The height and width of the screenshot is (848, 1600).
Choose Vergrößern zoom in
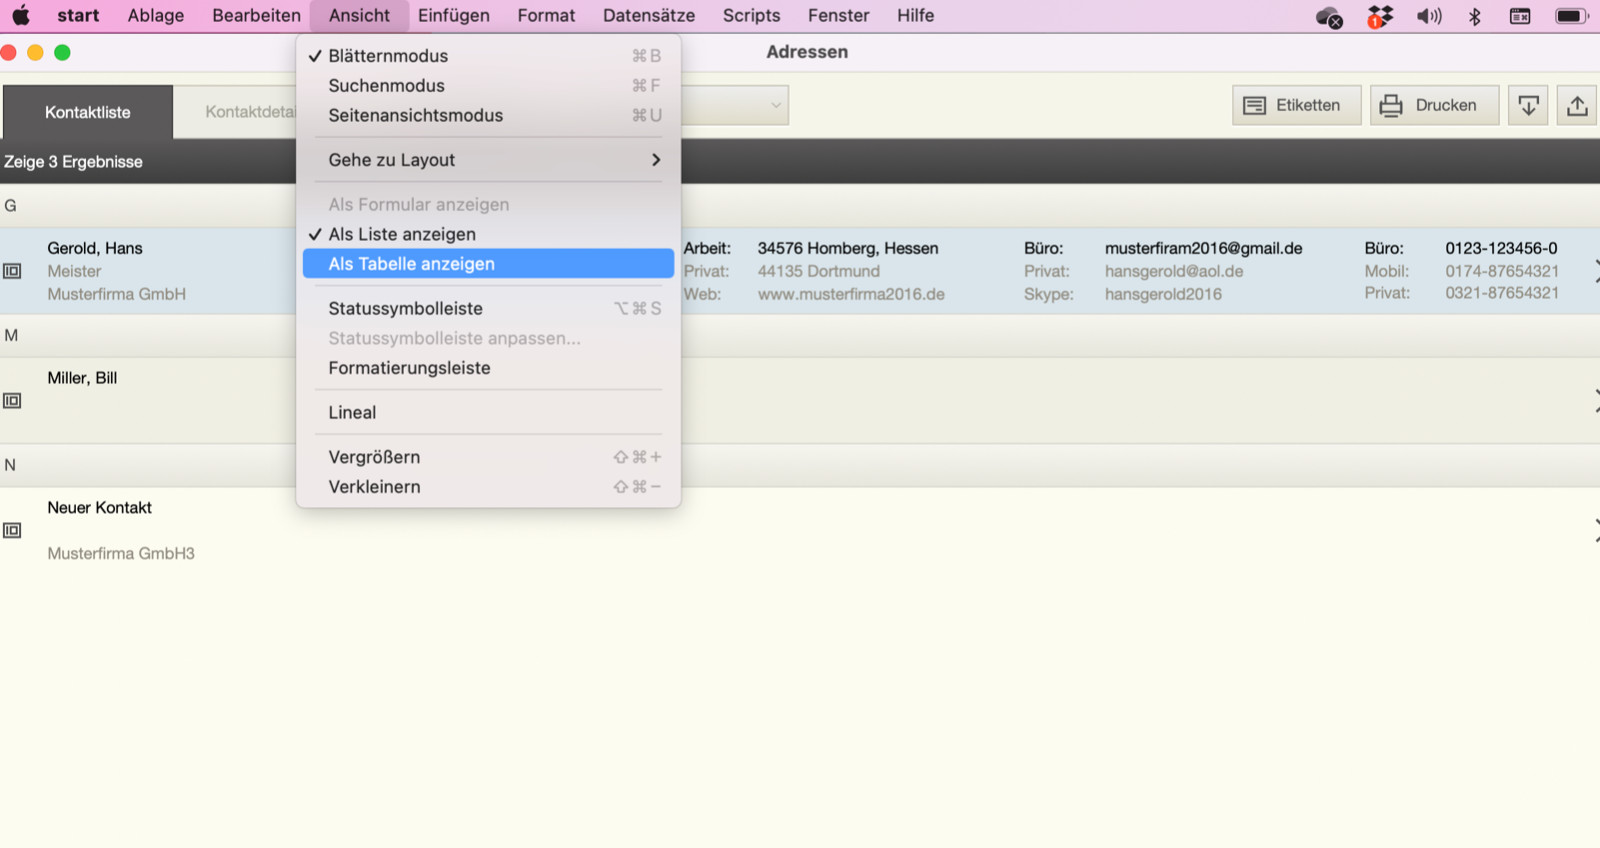[489, 457]
